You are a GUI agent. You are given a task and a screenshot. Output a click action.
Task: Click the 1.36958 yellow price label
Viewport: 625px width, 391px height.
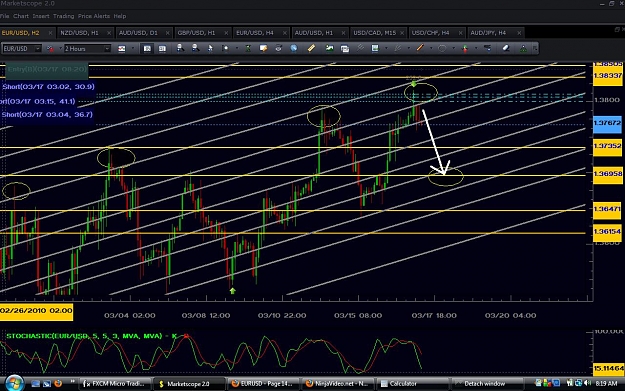[x=607, y=174]
